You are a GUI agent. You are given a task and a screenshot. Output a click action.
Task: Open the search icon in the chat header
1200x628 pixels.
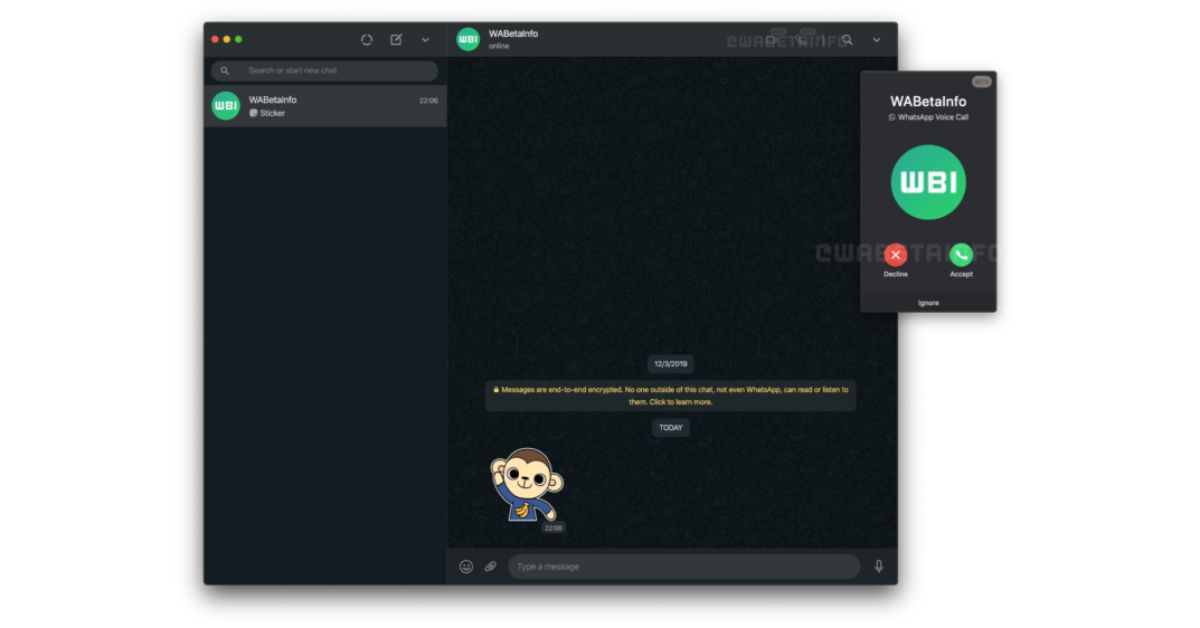[x=846, y=40]
